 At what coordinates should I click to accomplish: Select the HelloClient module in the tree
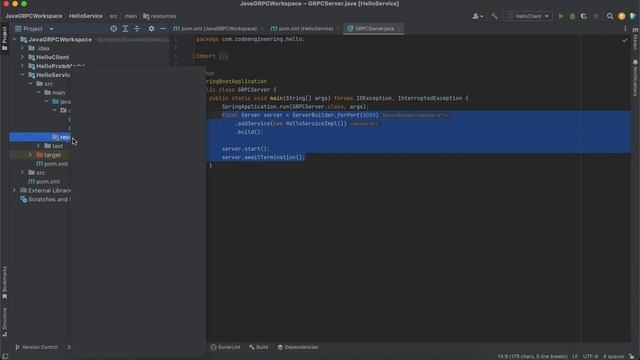[x=49, y=57]
